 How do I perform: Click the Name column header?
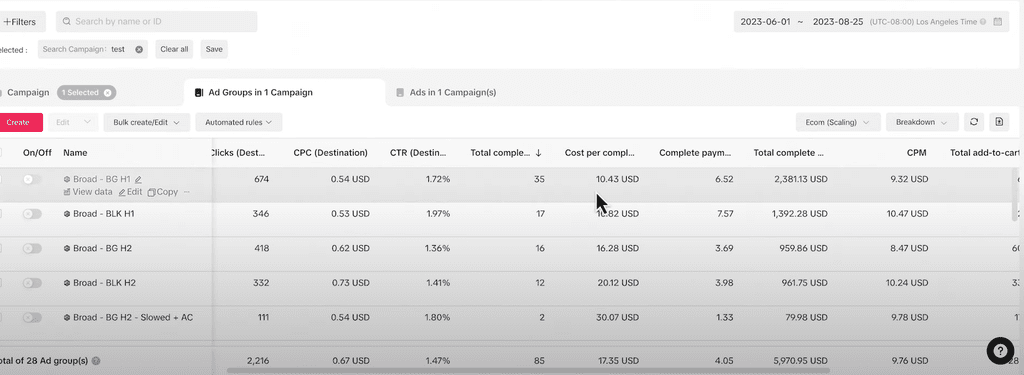(x=75, y=153)
